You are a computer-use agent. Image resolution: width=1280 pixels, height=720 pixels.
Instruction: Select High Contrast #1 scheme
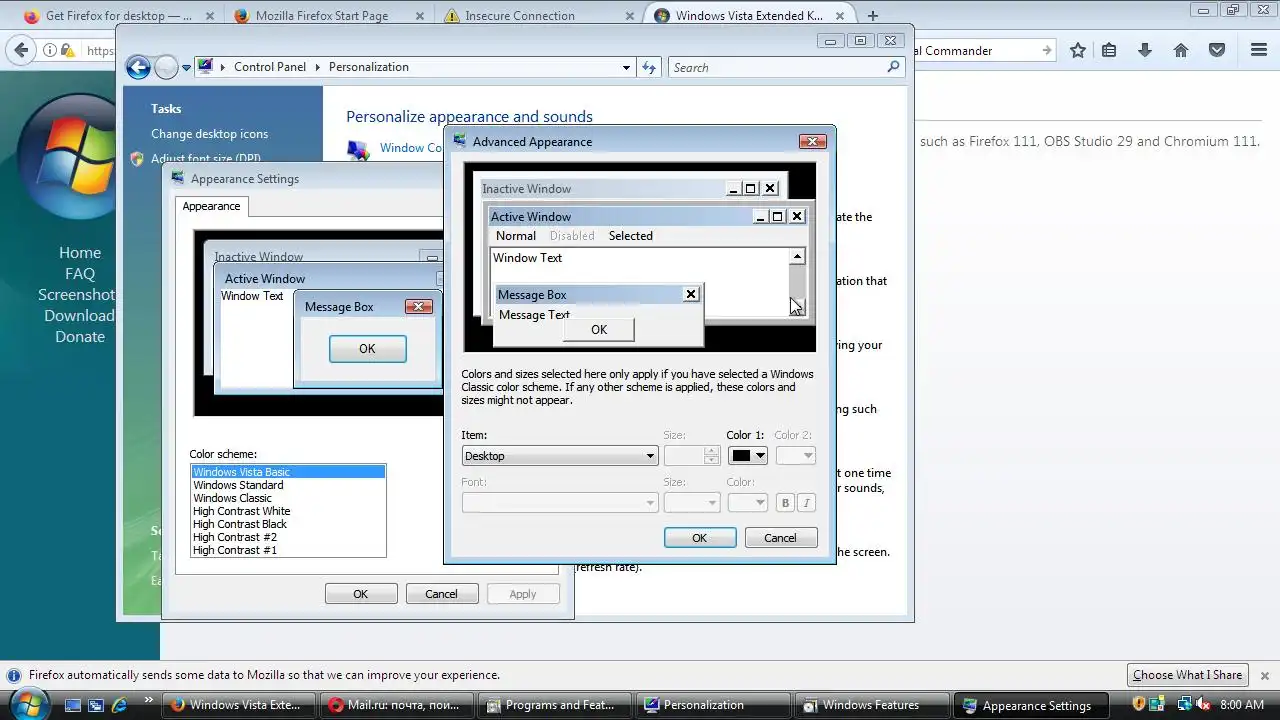point(288,550)
